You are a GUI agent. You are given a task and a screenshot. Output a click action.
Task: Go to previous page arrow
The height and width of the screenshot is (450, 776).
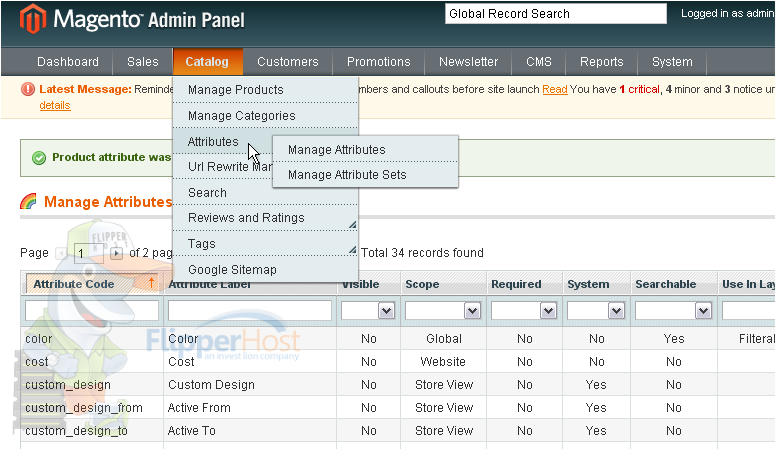tap(61, 253)
